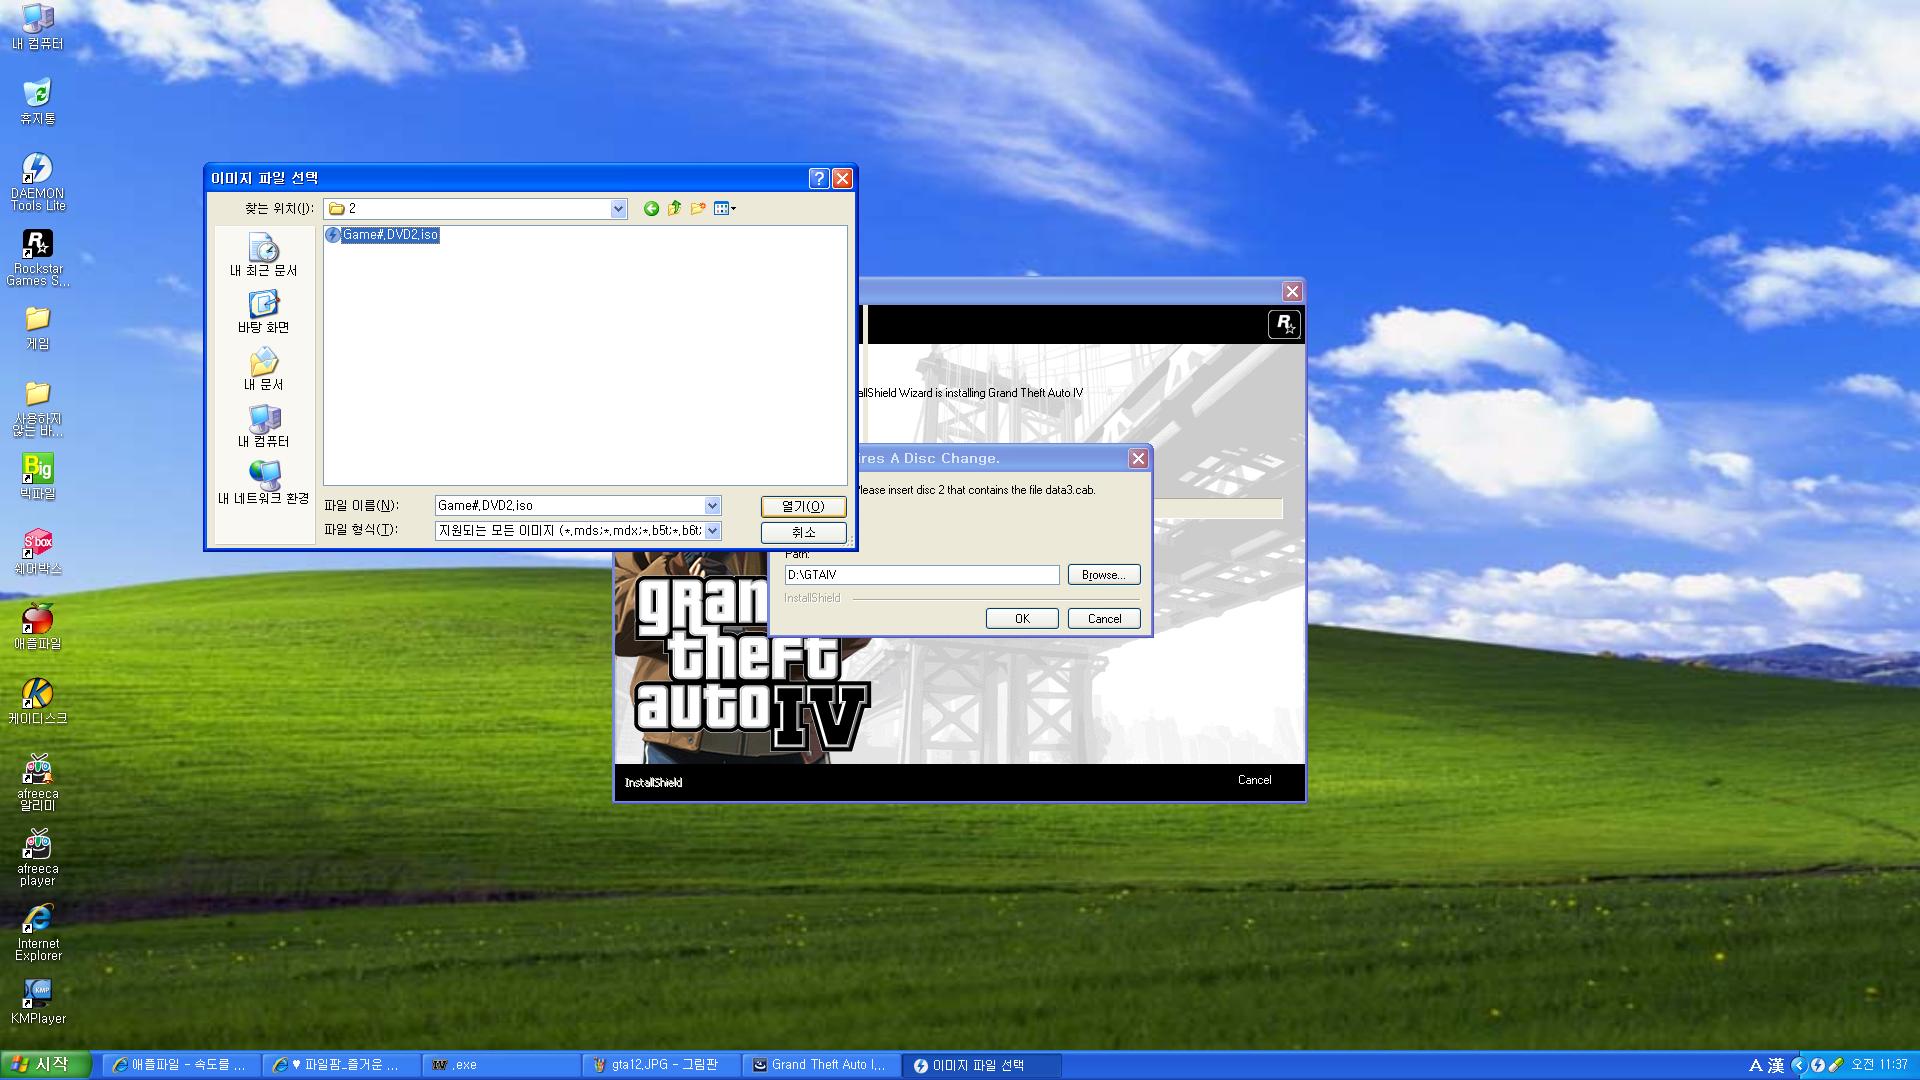The width and height of the screenshot is (1920, 1080).
Task: Switch to 애플파일 taskbar window
Action: click(x=181, y=1065)
